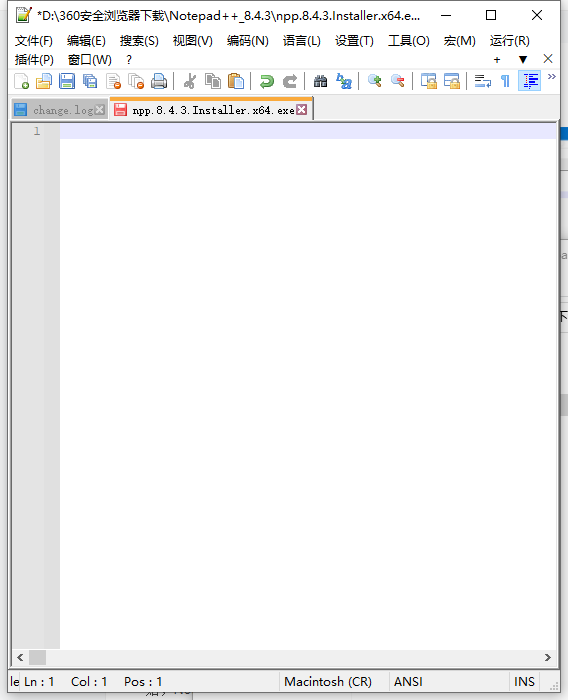
Task: Close the npp.8.4.3.Installer.x64.exe tab
Action: (x=302, y=109)
